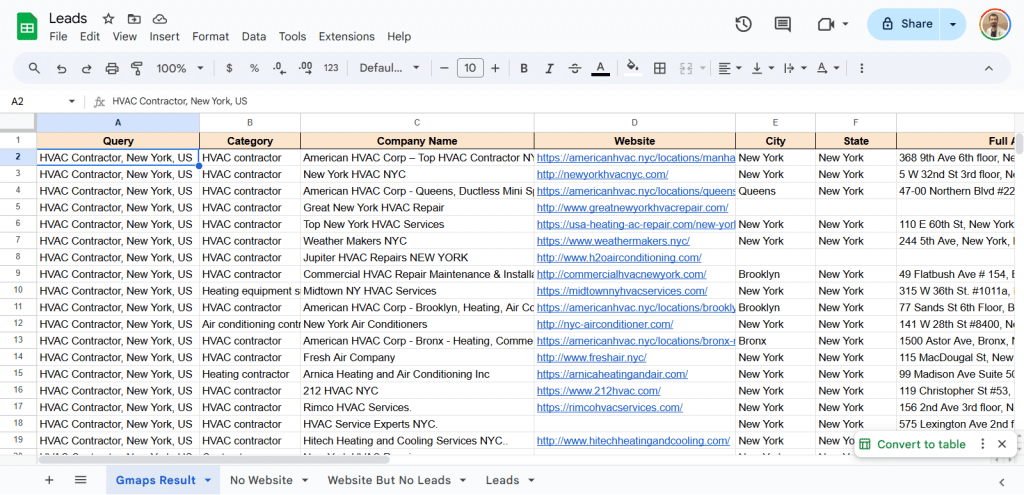
Task: Activate the paint format tool
Action: [x=137, y=68]
